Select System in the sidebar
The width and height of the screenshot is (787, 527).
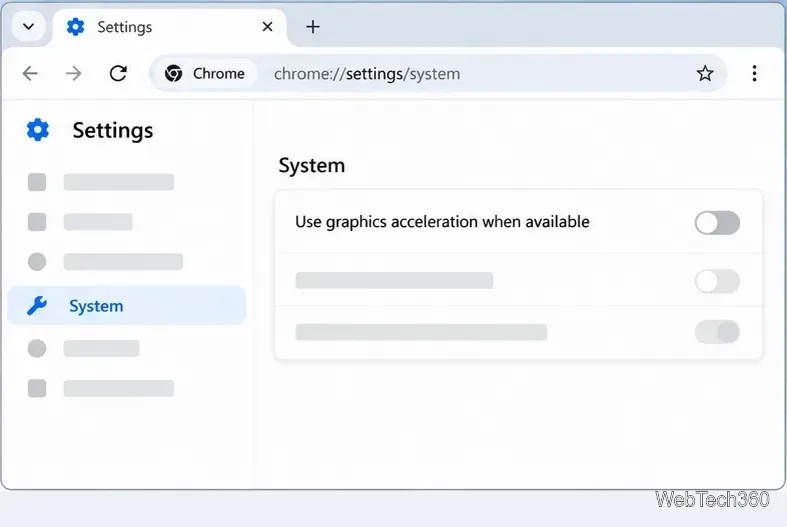(x=126, y=306)
